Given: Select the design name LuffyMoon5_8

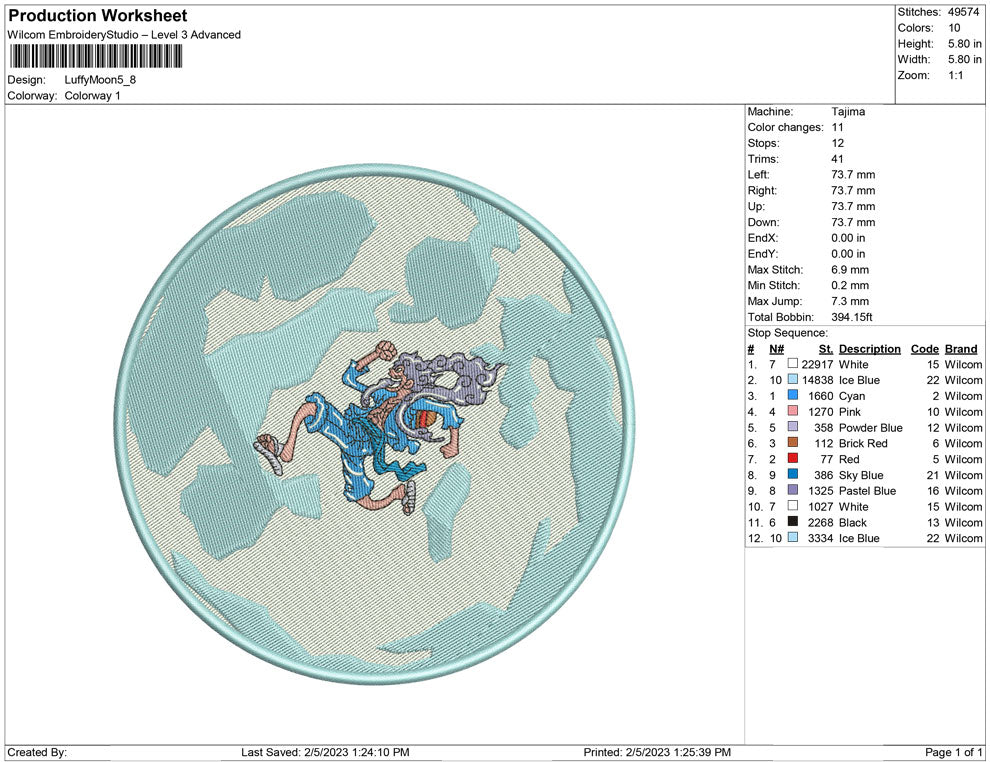Looking at the screenshot, I should point(100,80).
